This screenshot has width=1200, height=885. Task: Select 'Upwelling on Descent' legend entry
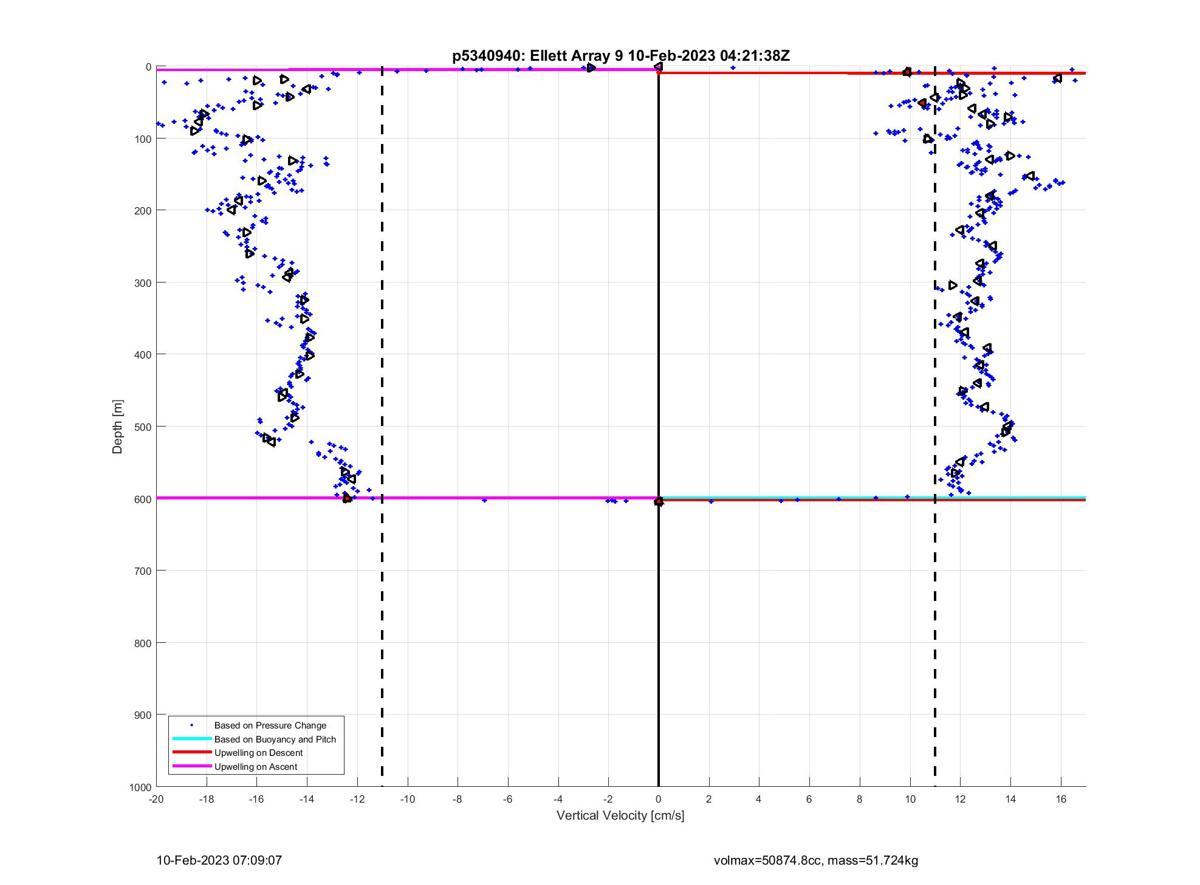tap(258, 753)
